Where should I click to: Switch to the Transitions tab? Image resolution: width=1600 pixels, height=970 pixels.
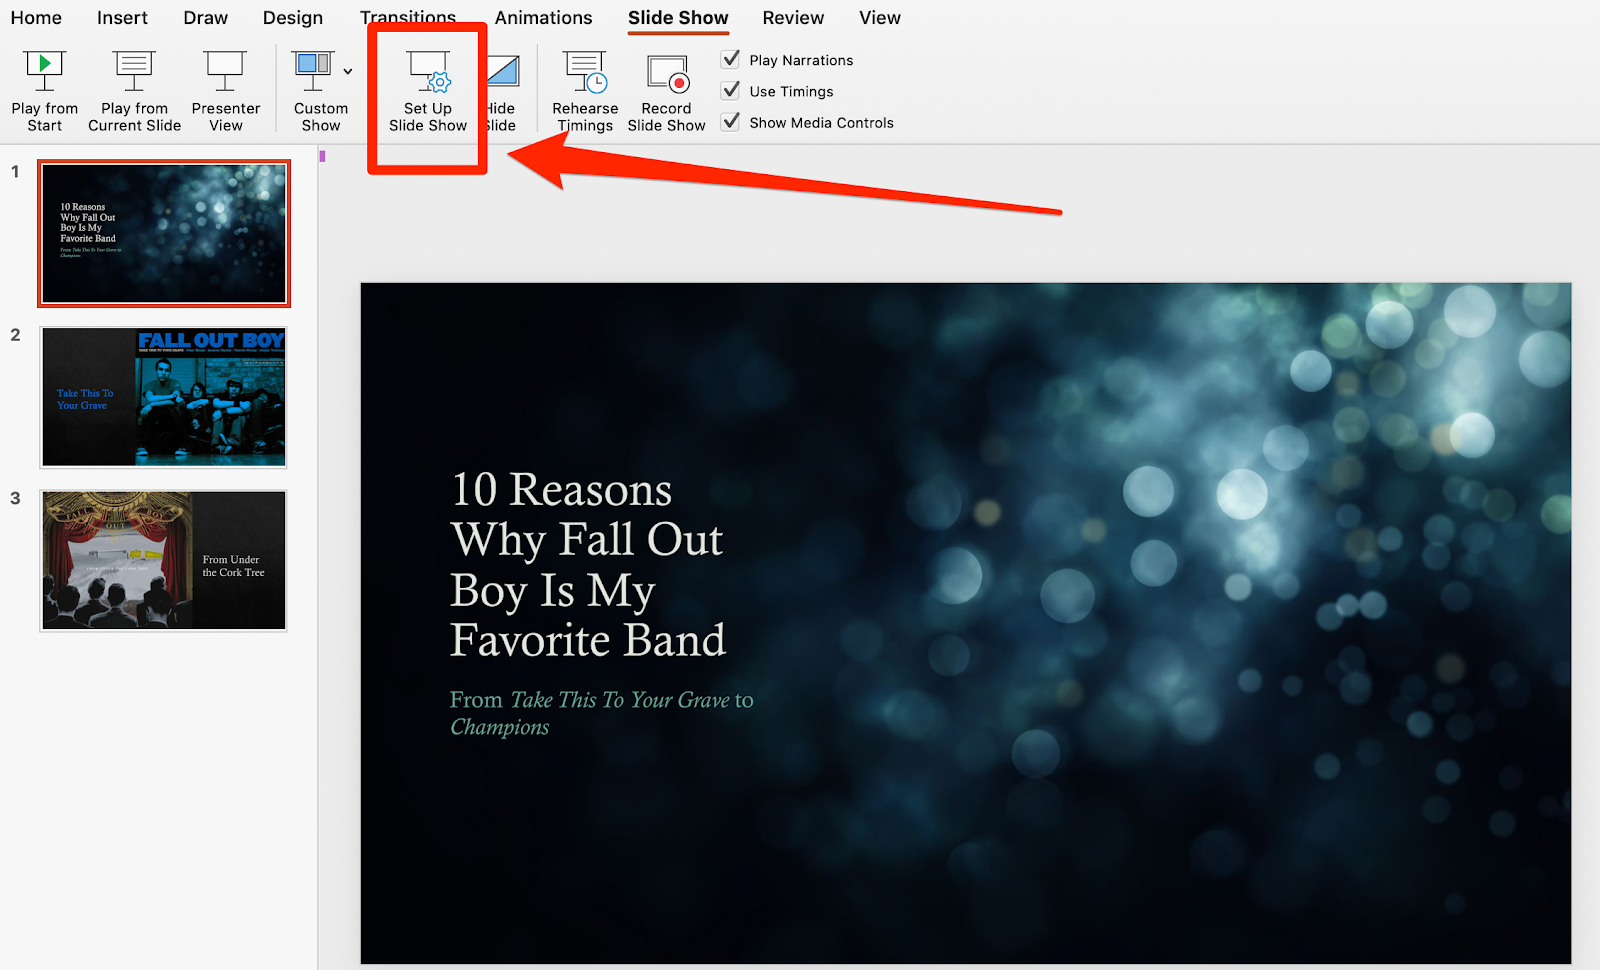408,17
